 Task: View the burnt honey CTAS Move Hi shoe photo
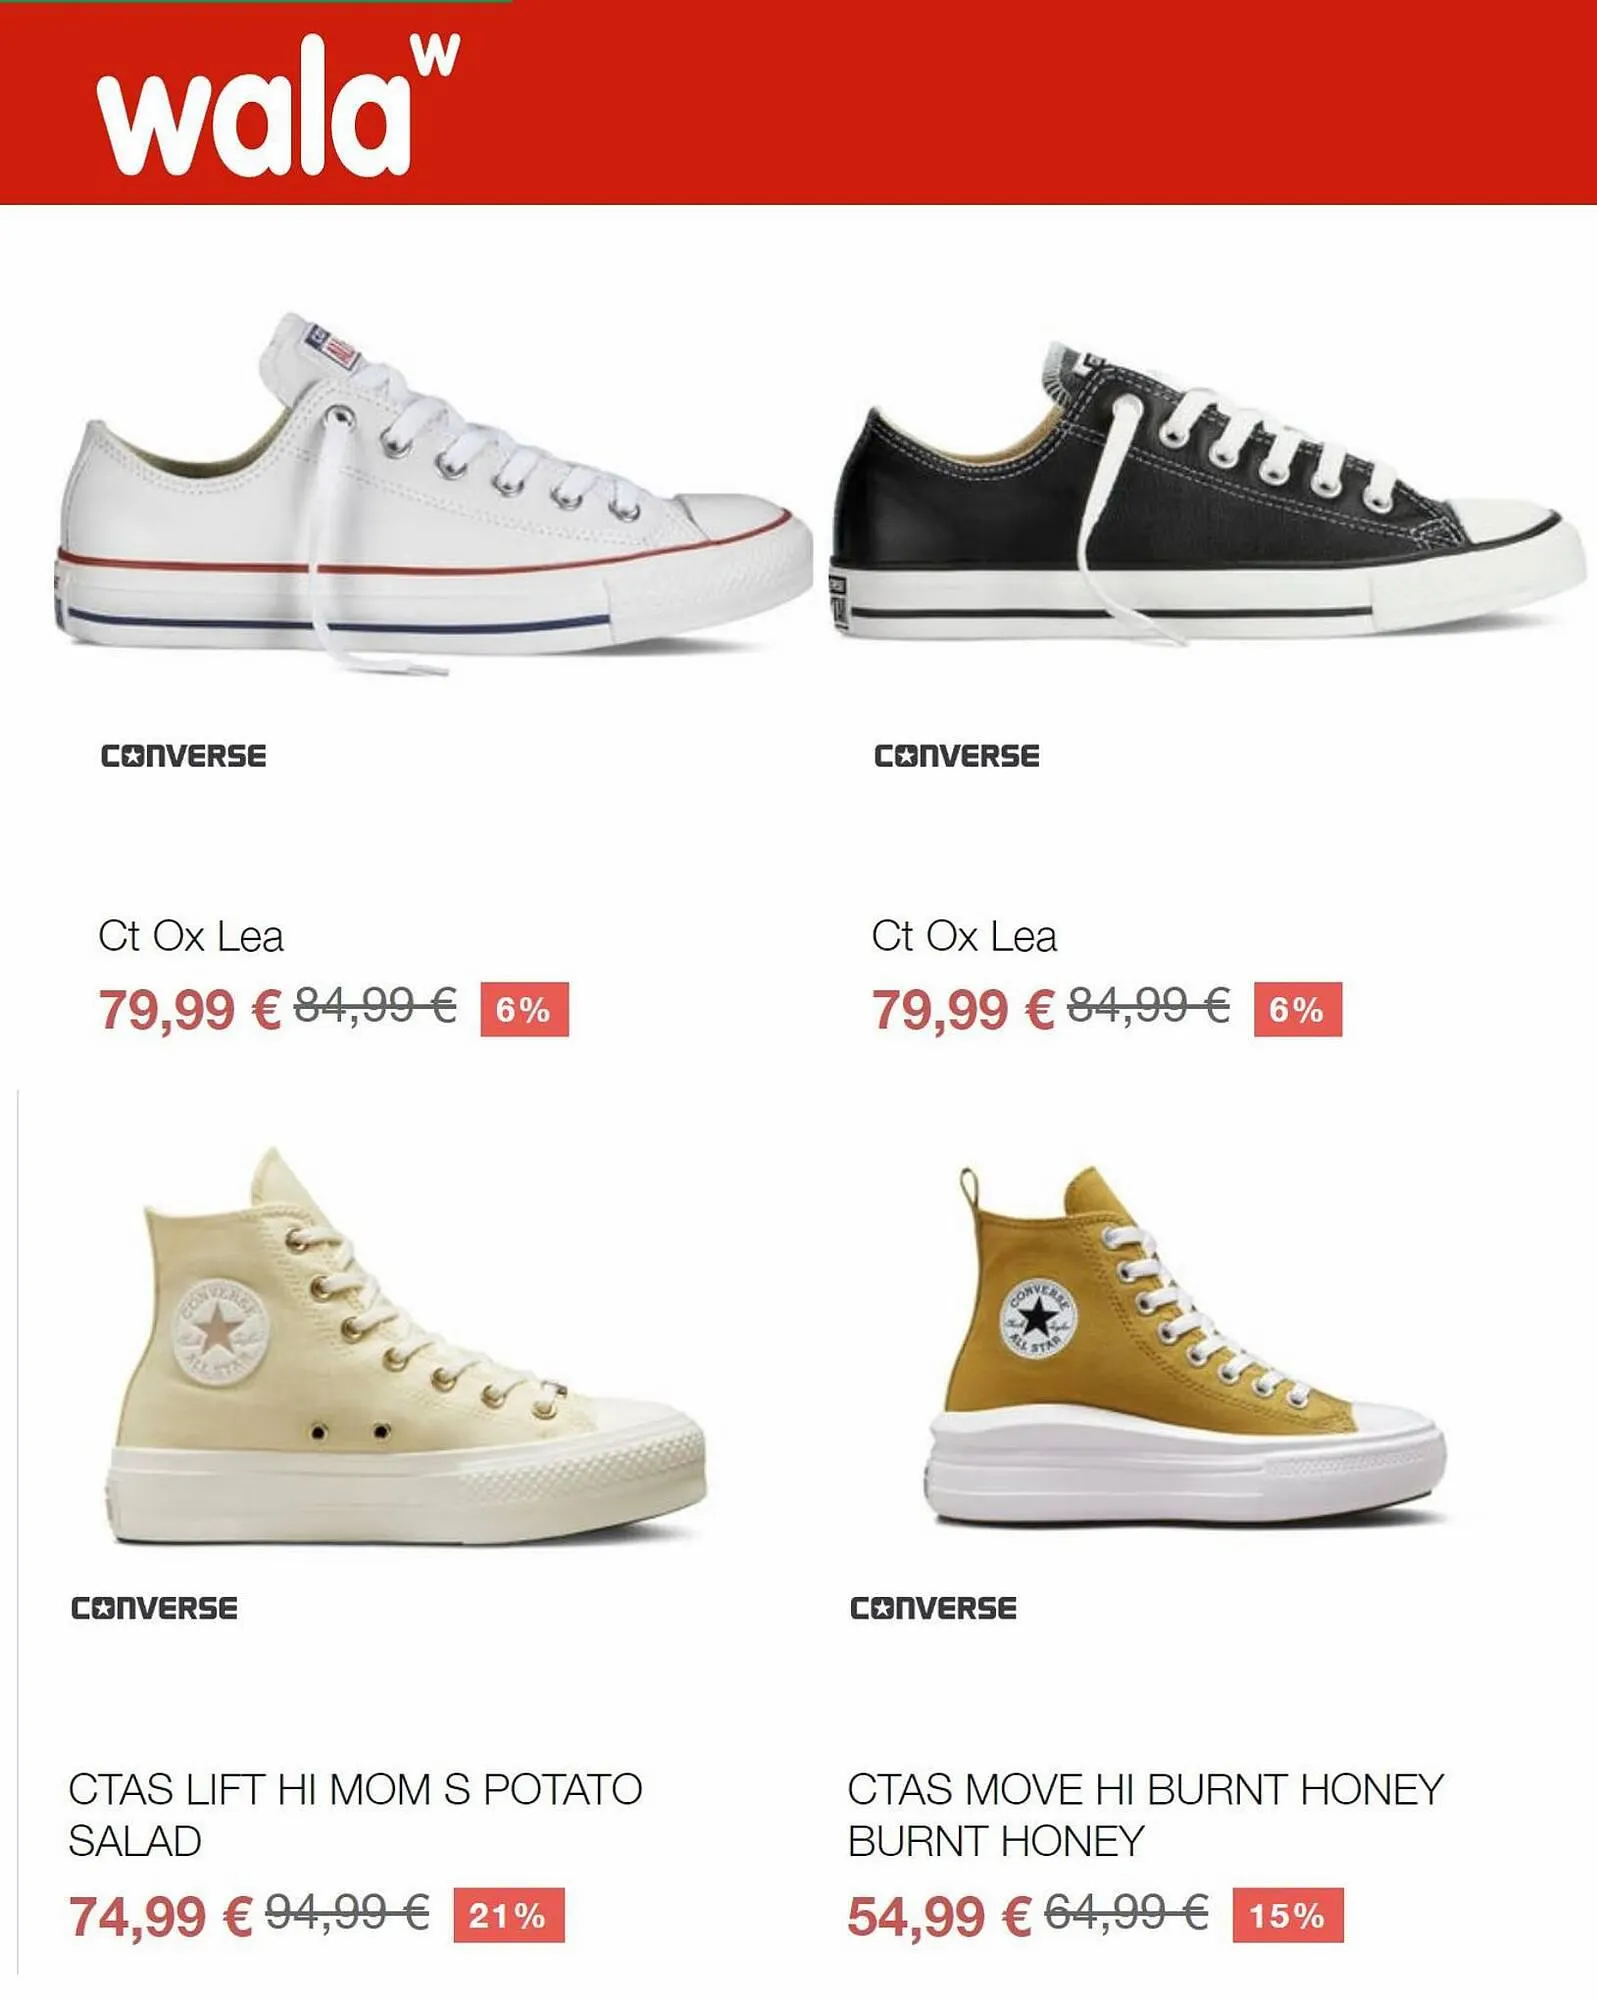click(x=1184, y=1345)
